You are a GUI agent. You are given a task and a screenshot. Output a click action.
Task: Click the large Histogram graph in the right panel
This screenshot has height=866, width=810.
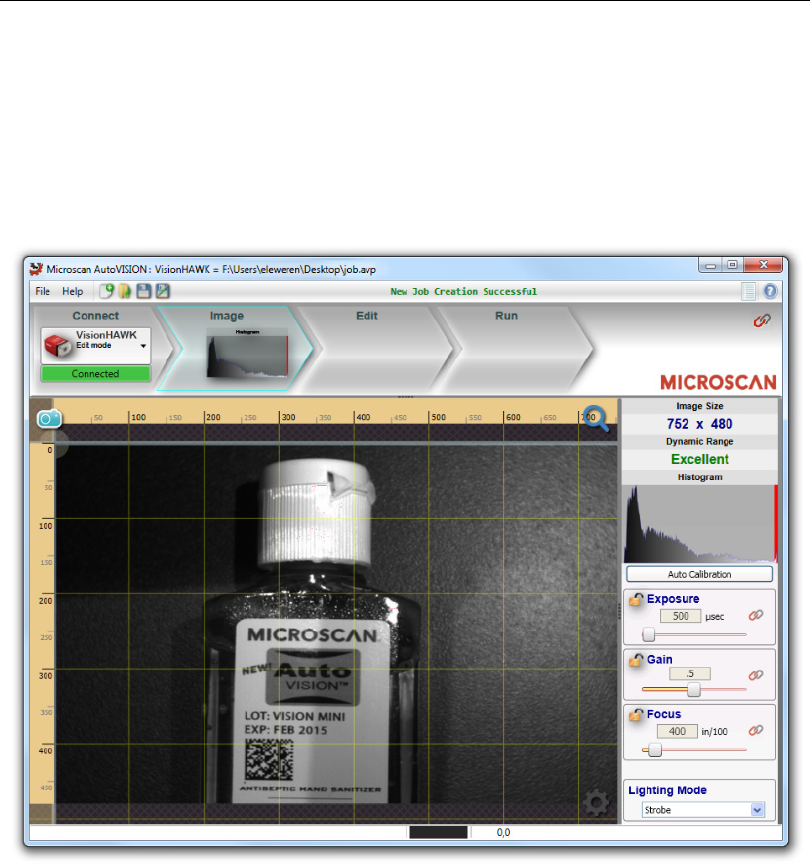[700, 524]
